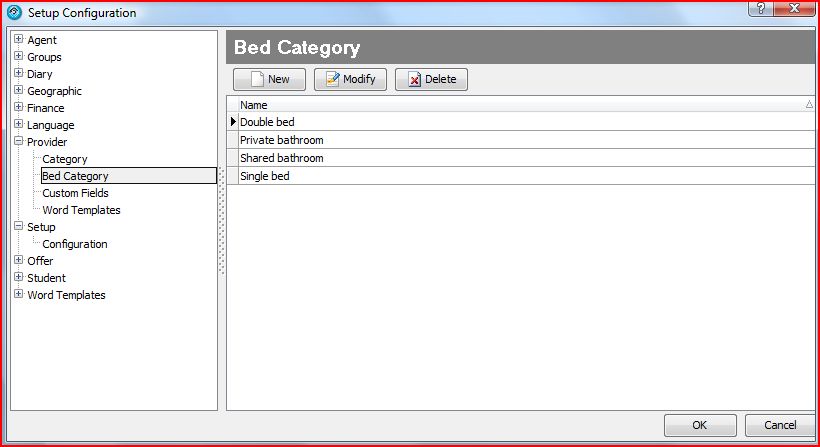Expand the Agent tree node
This screenshot has height=447, width=820.
point(18,40)
